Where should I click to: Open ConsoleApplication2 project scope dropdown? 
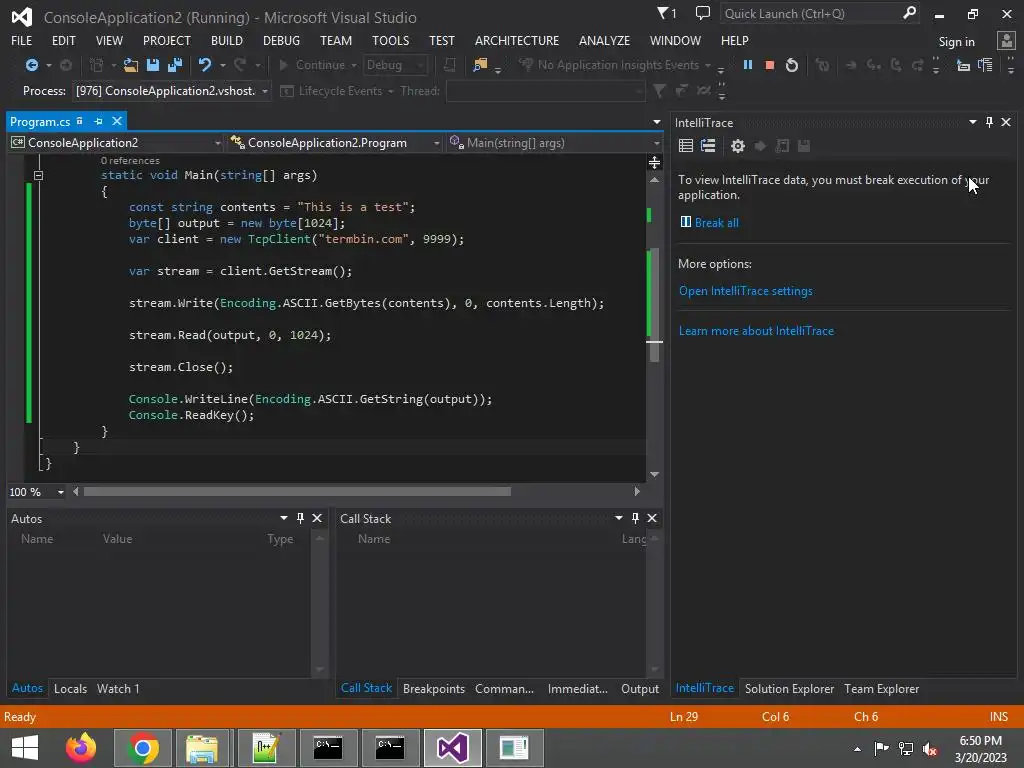pos(217,143)
